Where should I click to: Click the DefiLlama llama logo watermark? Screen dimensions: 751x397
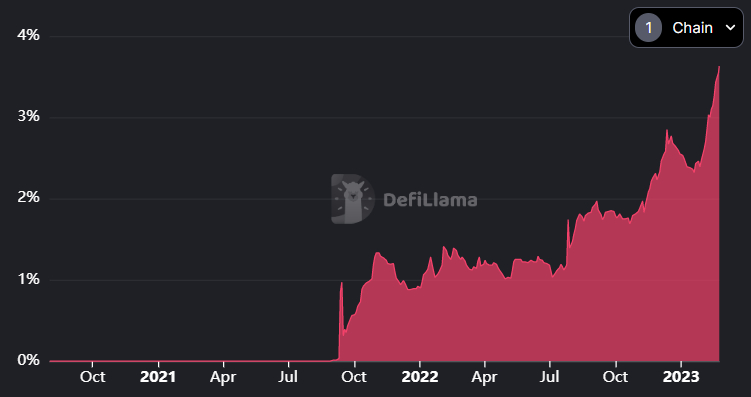pyautogui.click(x=353, y=199)
